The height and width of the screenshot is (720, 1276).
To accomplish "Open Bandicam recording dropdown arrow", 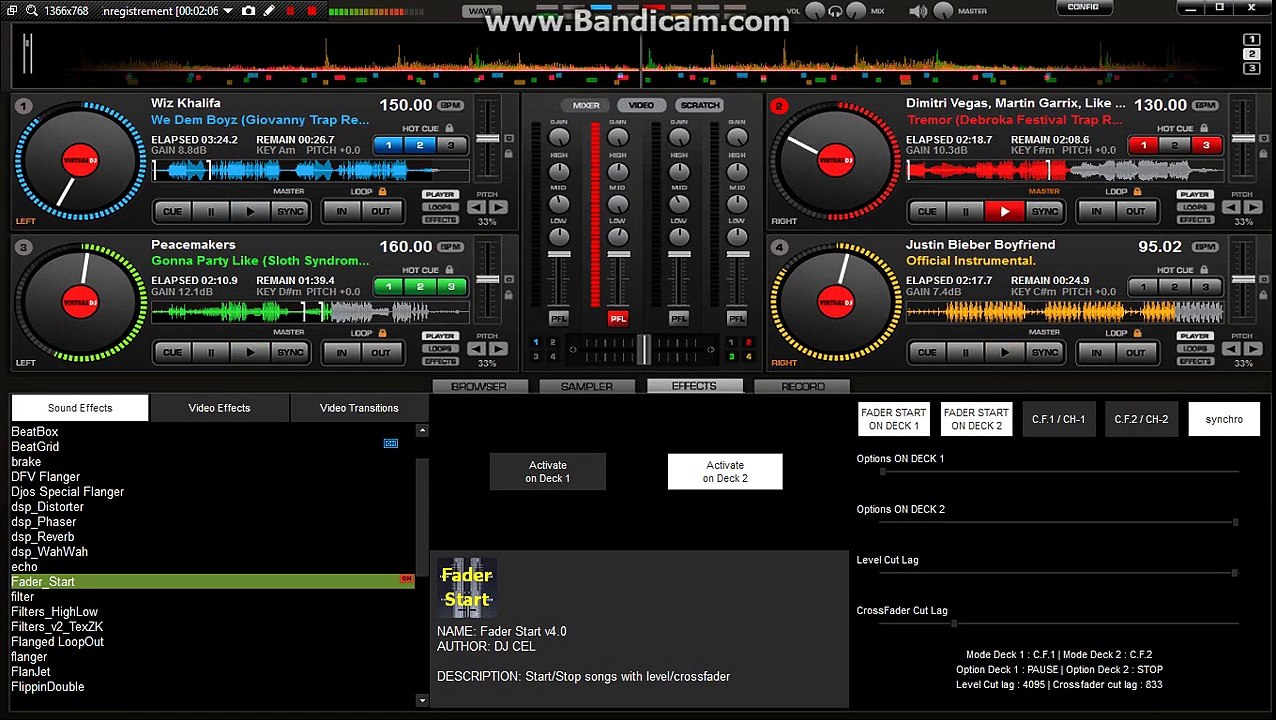I will [x=228, y=11].
